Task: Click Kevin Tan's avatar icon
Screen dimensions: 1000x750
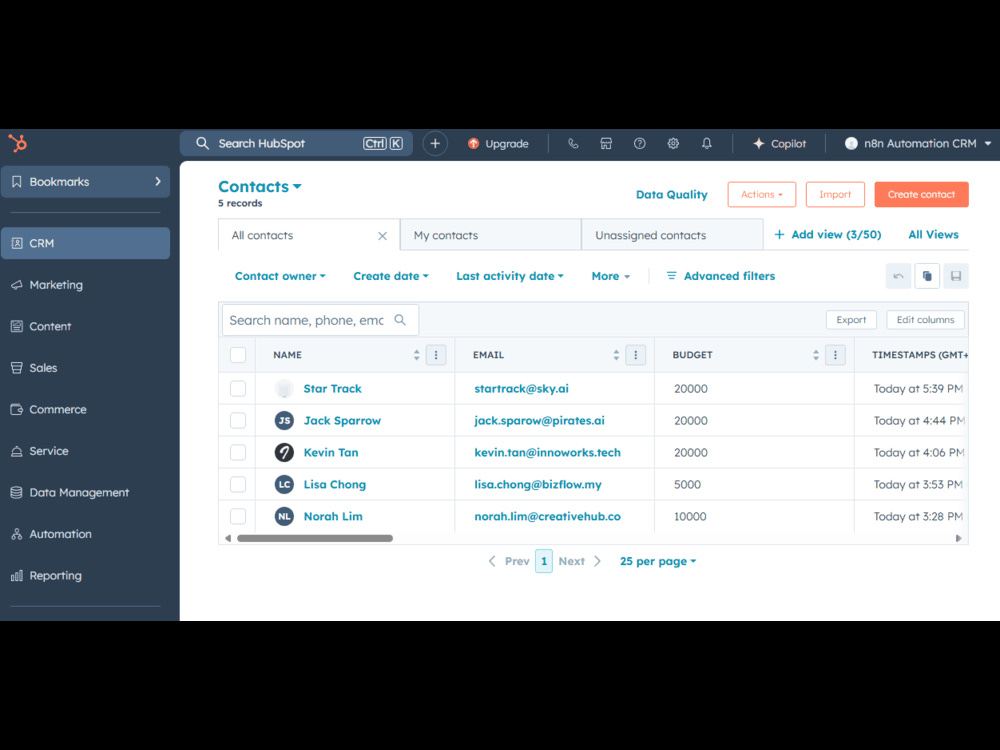Action: tap(284, 452)
